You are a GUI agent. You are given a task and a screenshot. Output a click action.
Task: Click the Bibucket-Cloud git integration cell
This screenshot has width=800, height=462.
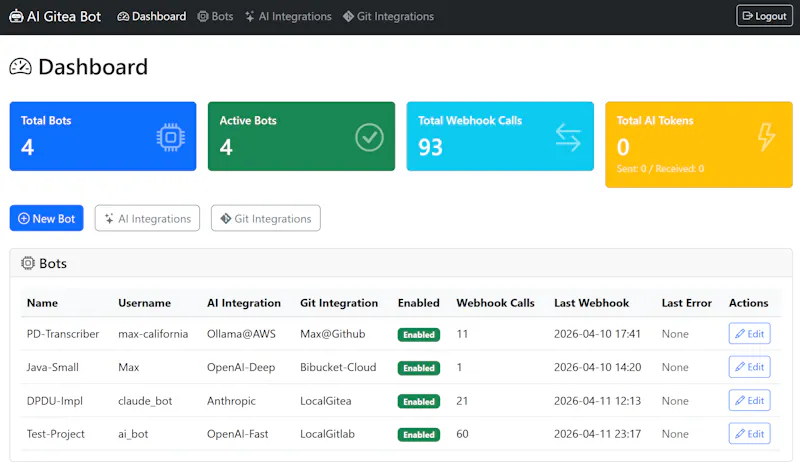(x=338, y=367)
